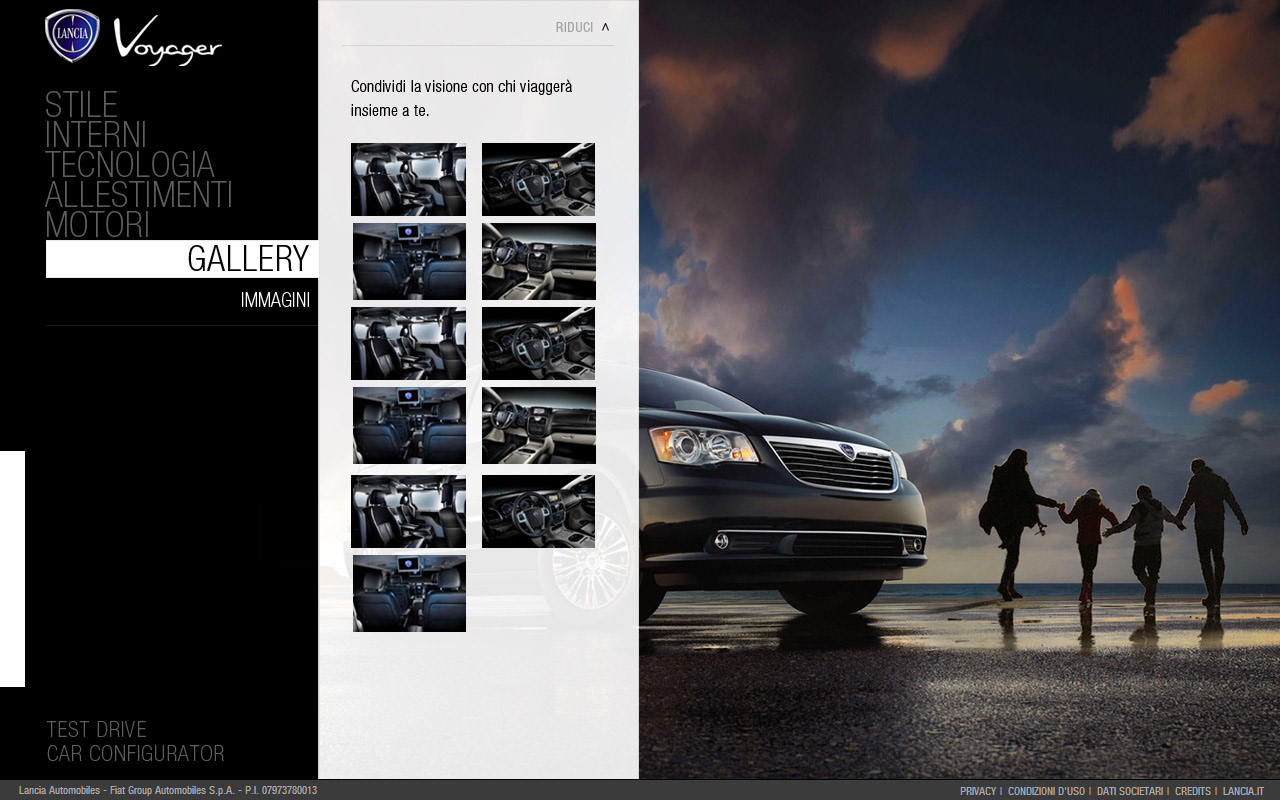The height and width of the screenshot is (800, 1280).
Task: Open second row right dashboard thumbnail
Action: [x=539, y=261]
